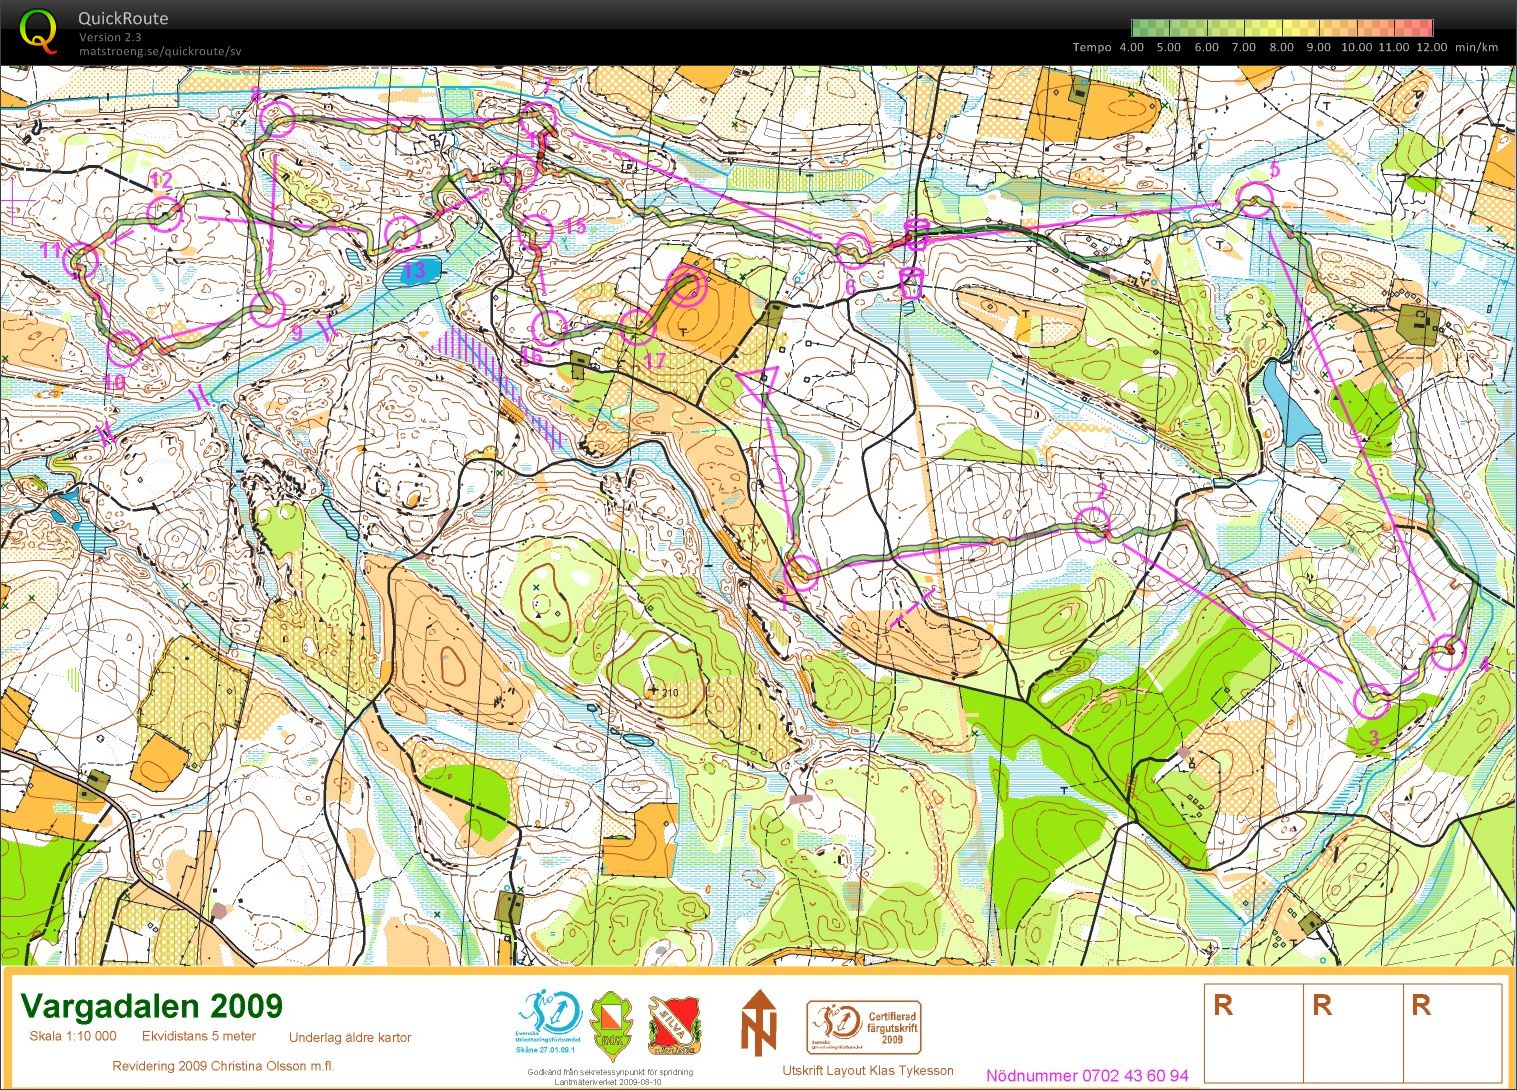Select control circle 1 on the map
The width and height of the screenshot is (1517, 1090).
801,573
